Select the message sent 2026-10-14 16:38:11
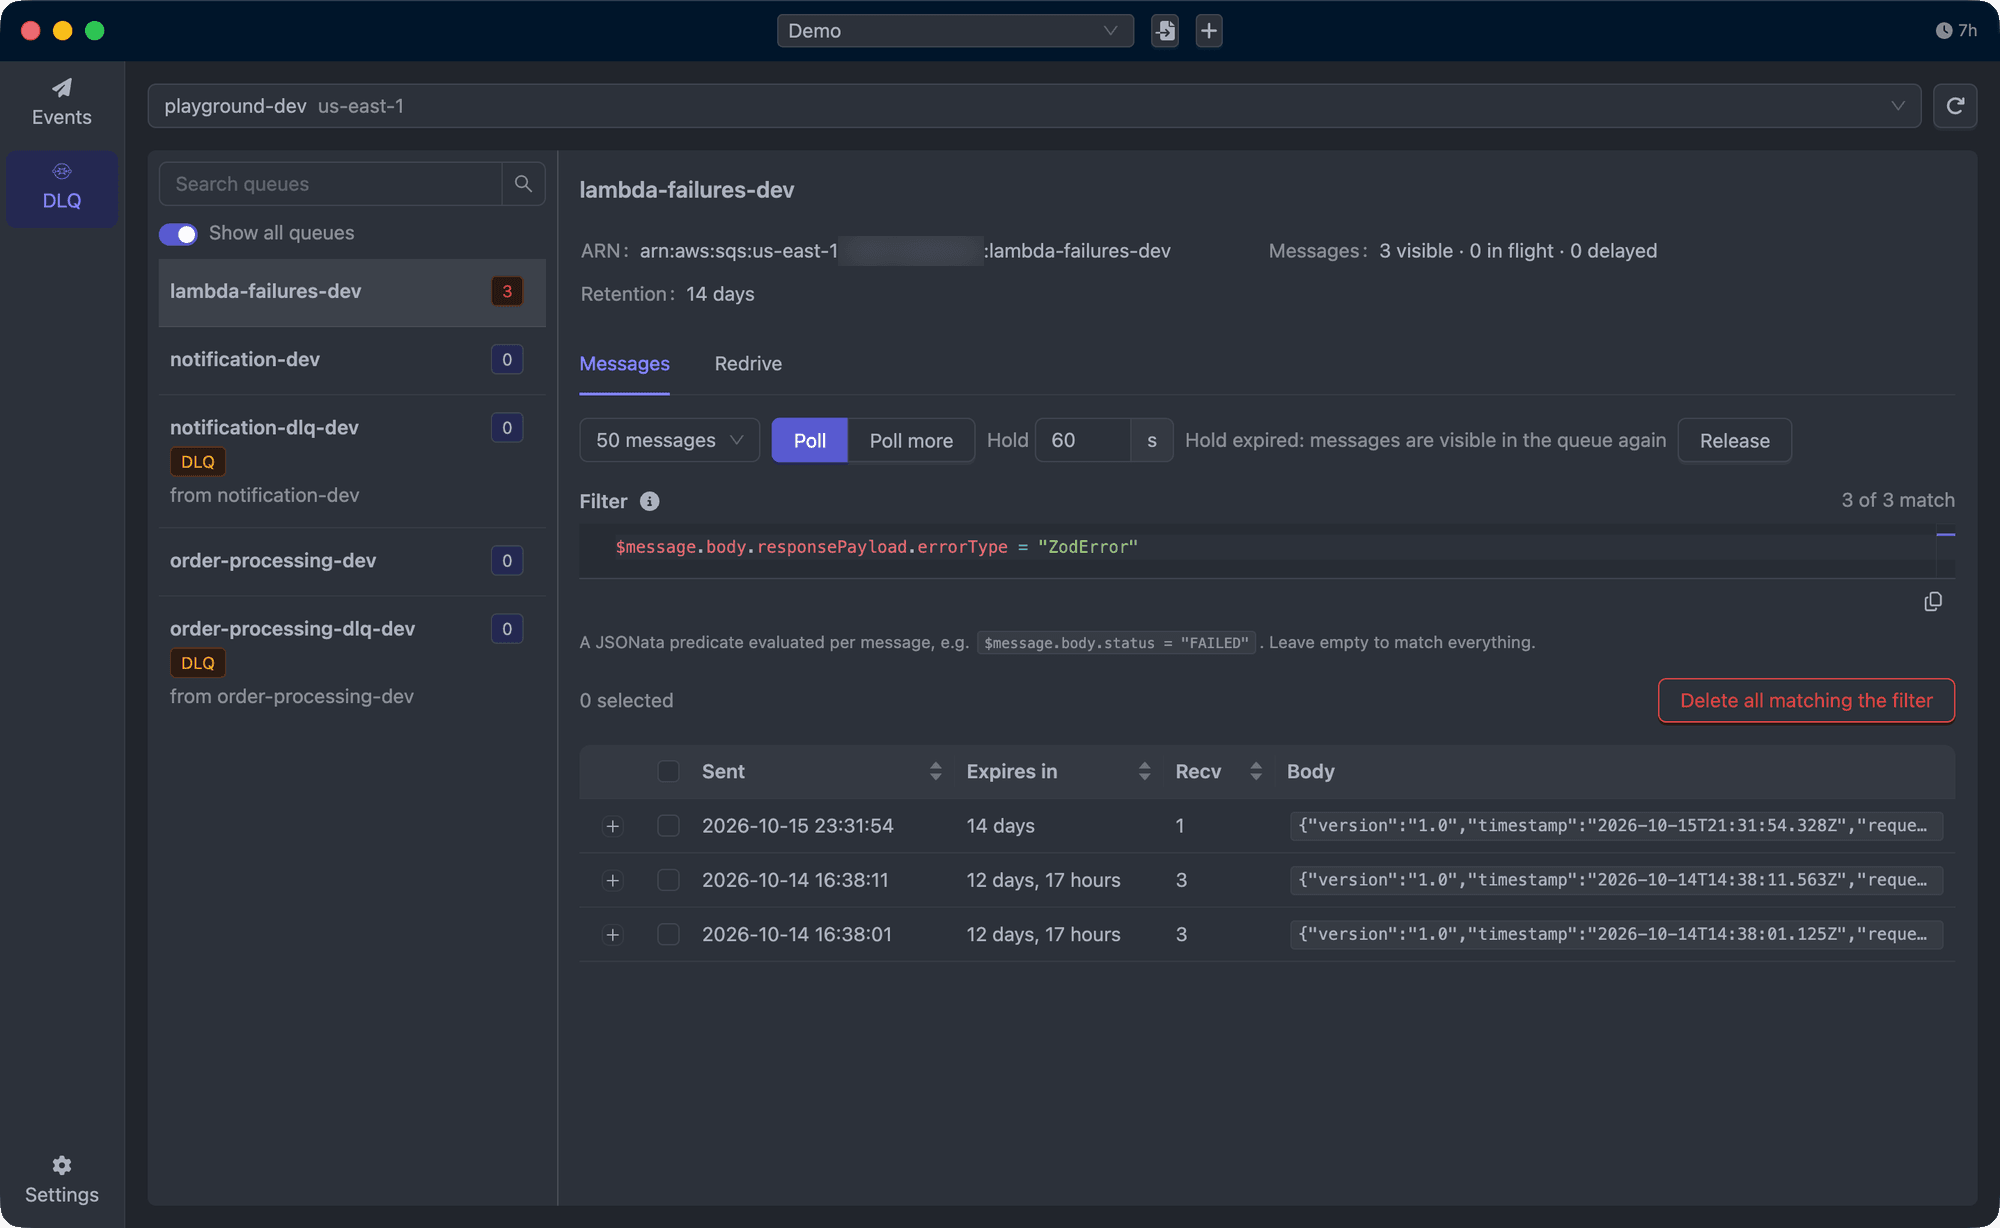Screen dimensions: 2000x1228 [x=669, y=880]
